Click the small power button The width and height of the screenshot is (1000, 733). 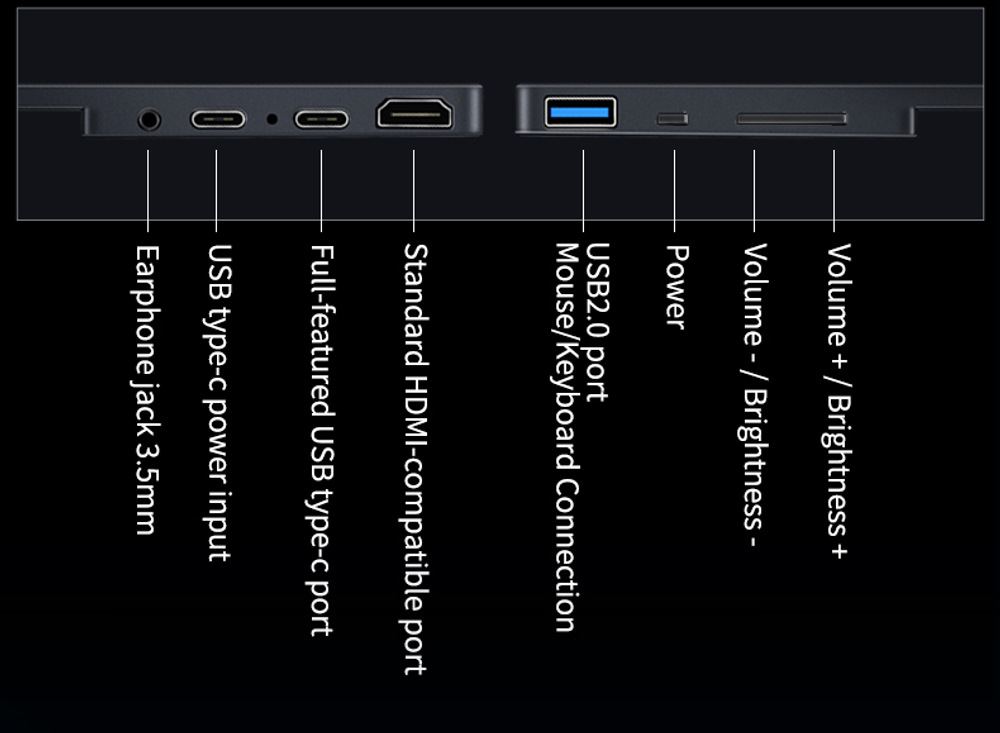pos(673,119)
